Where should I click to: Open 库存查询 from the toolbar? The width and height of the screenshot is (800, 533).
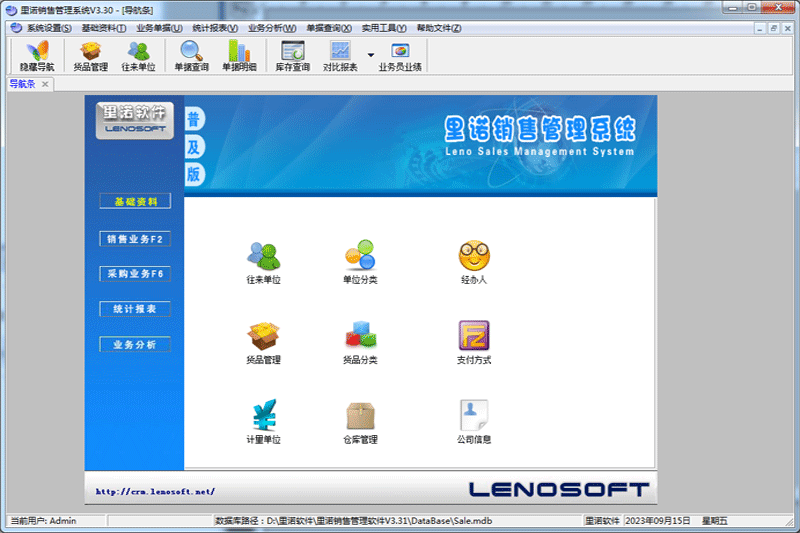pos(292,56)
